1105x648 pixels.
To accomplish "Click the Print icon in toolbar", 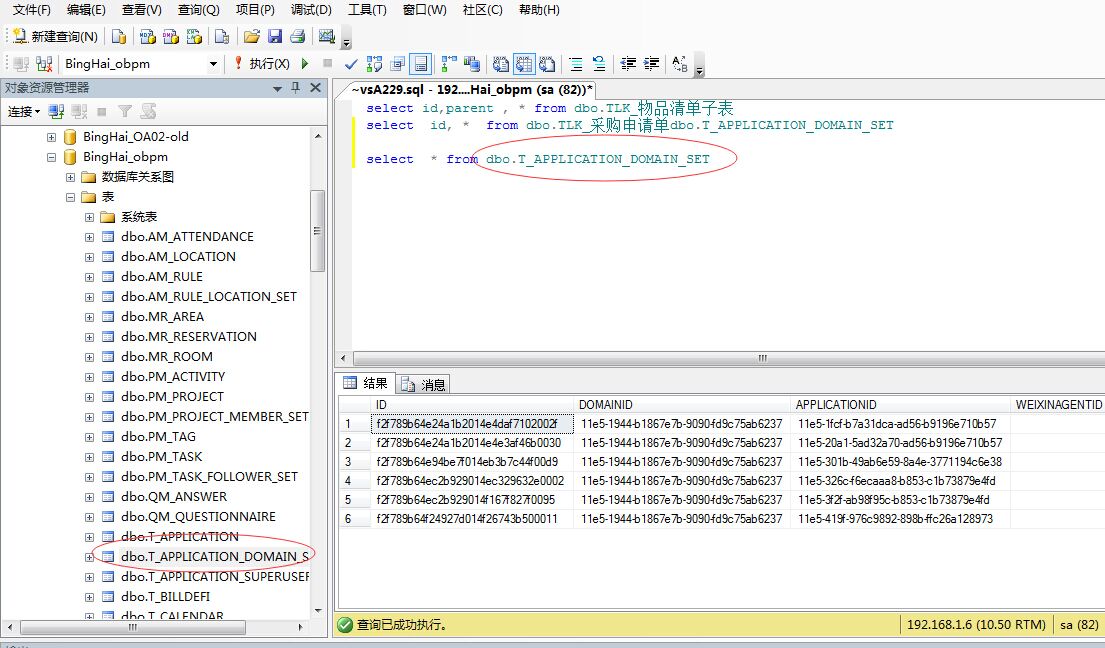I will click(297, 36).
